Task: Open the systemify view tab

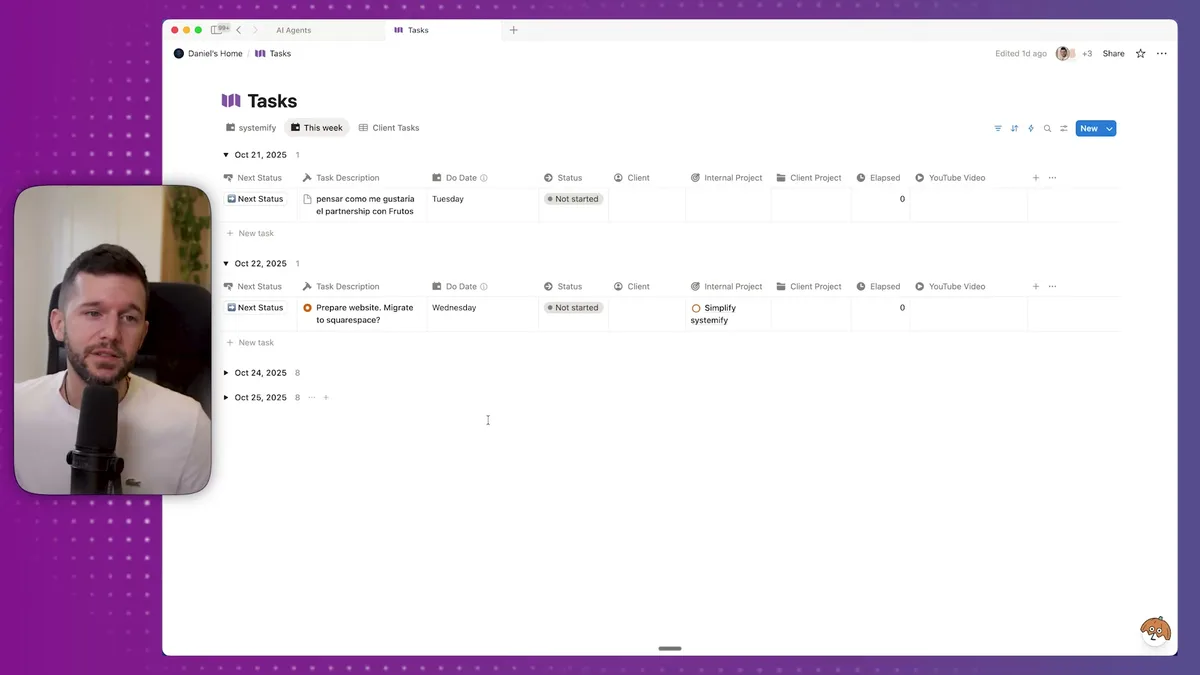Action: click(249, 127)
